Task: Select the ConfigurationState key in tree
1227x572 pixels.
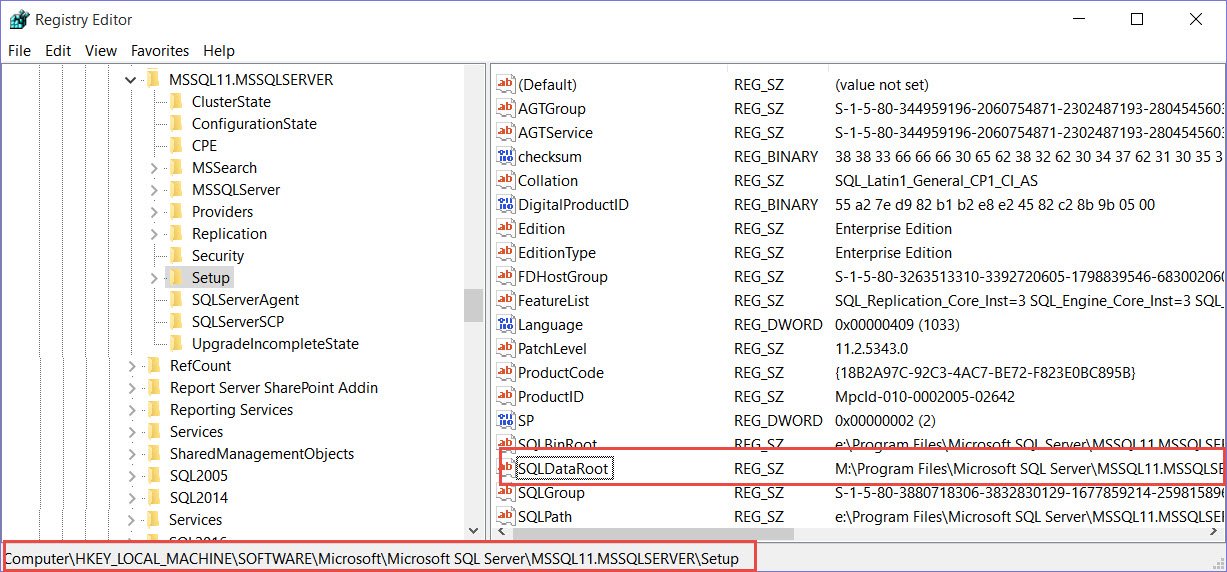Action: tap(254, 124)
